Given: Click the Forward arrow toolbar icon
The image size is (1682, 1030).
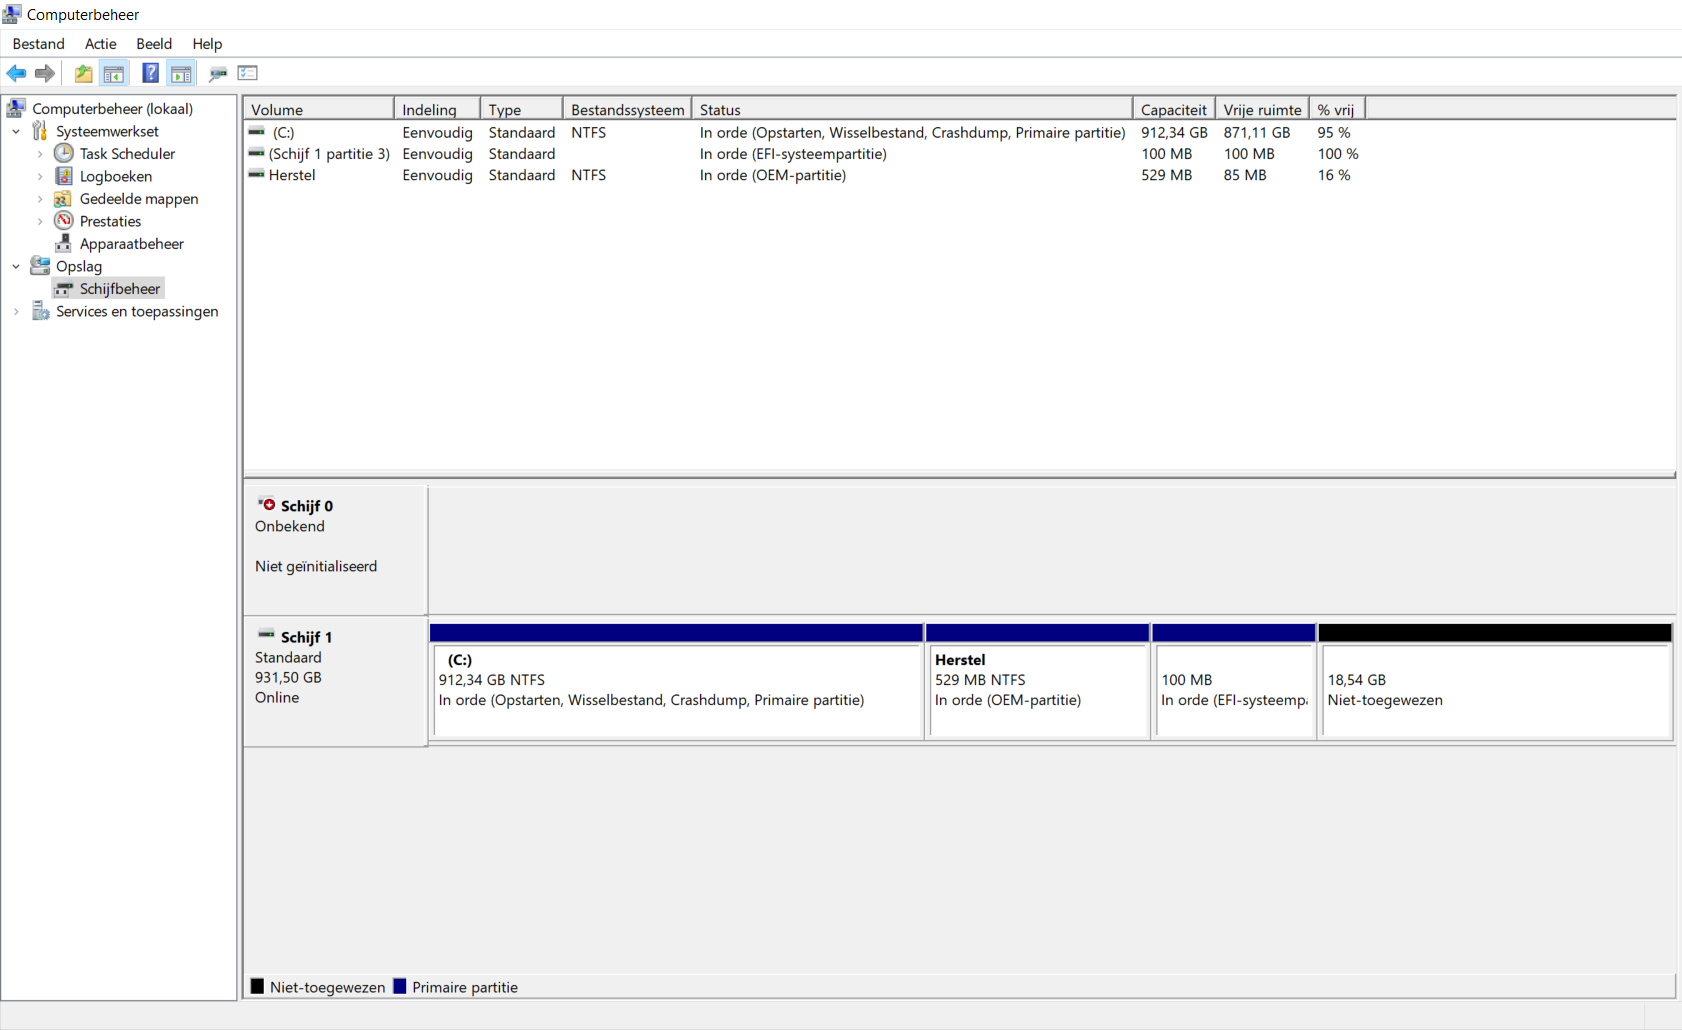Looking at the screenshot, I should [45, 73].
